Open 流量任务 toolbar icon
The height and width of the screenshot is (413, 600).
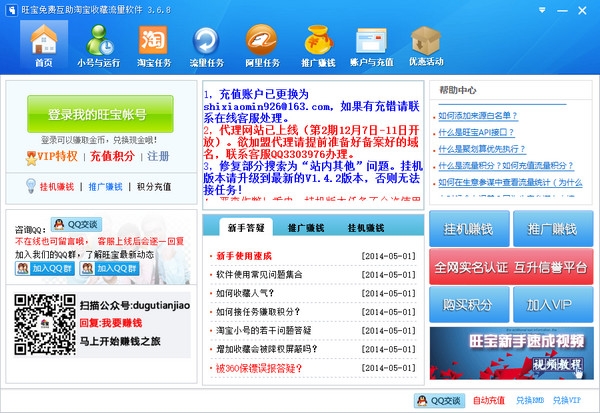[207, 46]
